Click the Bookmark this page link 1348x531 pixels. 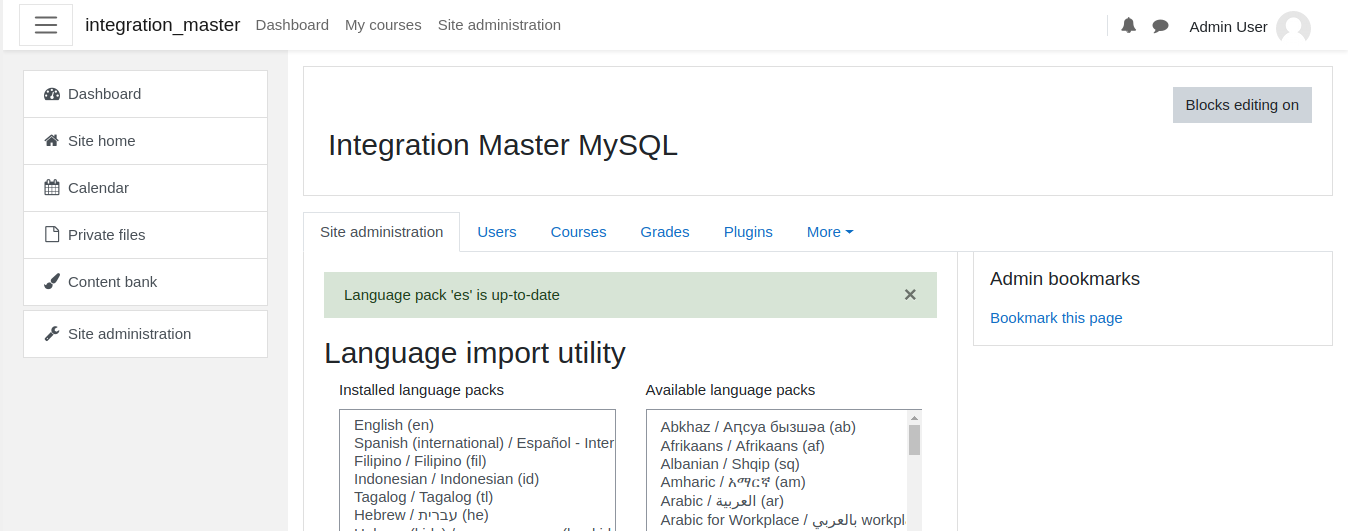[x=1056, y=318]
